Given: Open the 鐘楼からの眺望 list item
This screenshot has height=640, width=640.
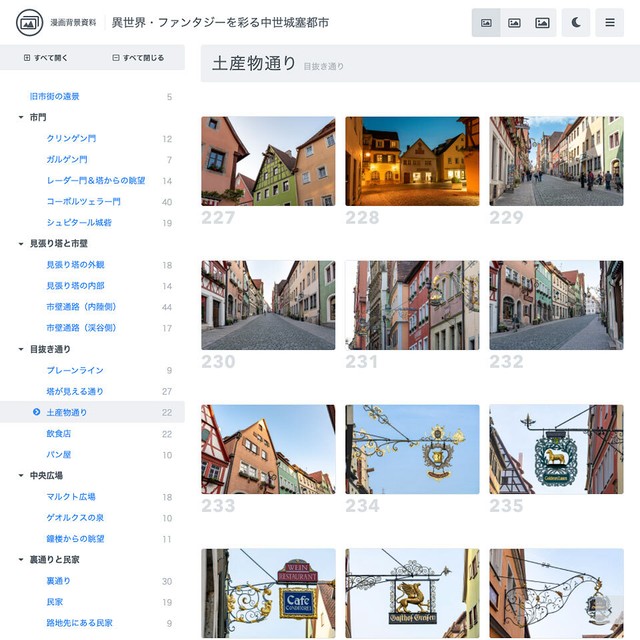Looking at the screenshot, I should coord(75,539).
